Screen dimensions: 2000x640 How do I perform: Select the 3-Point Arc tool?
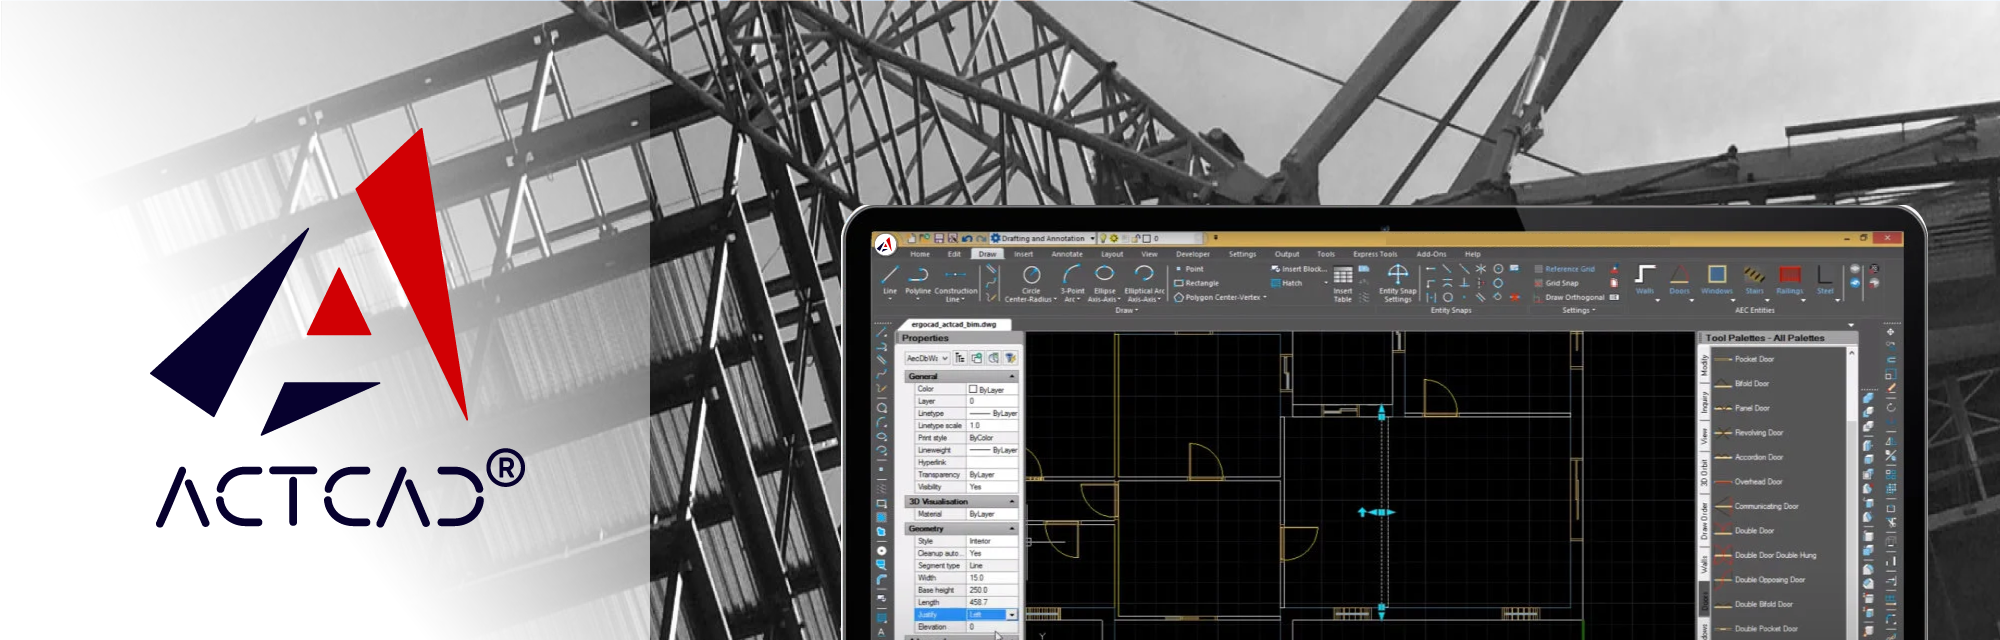coord(1072,282)
